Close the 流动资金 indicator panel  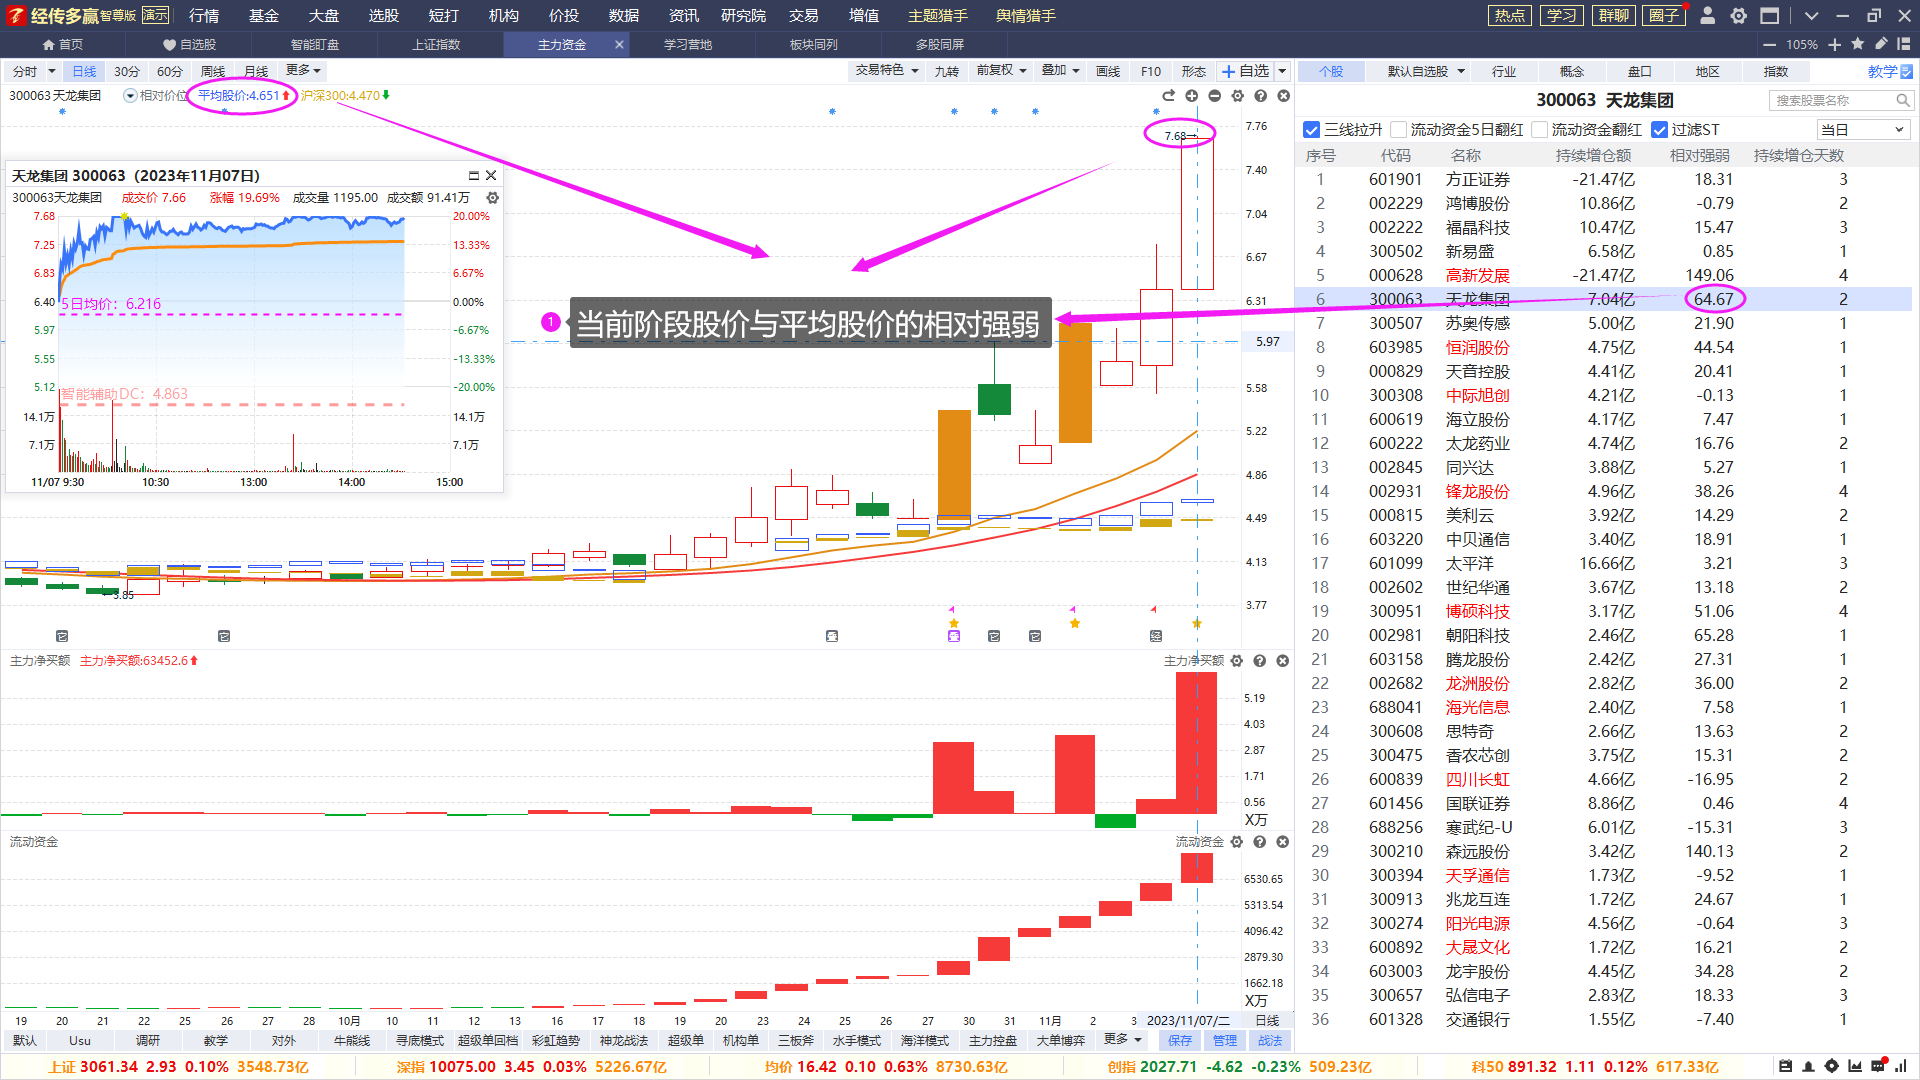(1283, 842)
